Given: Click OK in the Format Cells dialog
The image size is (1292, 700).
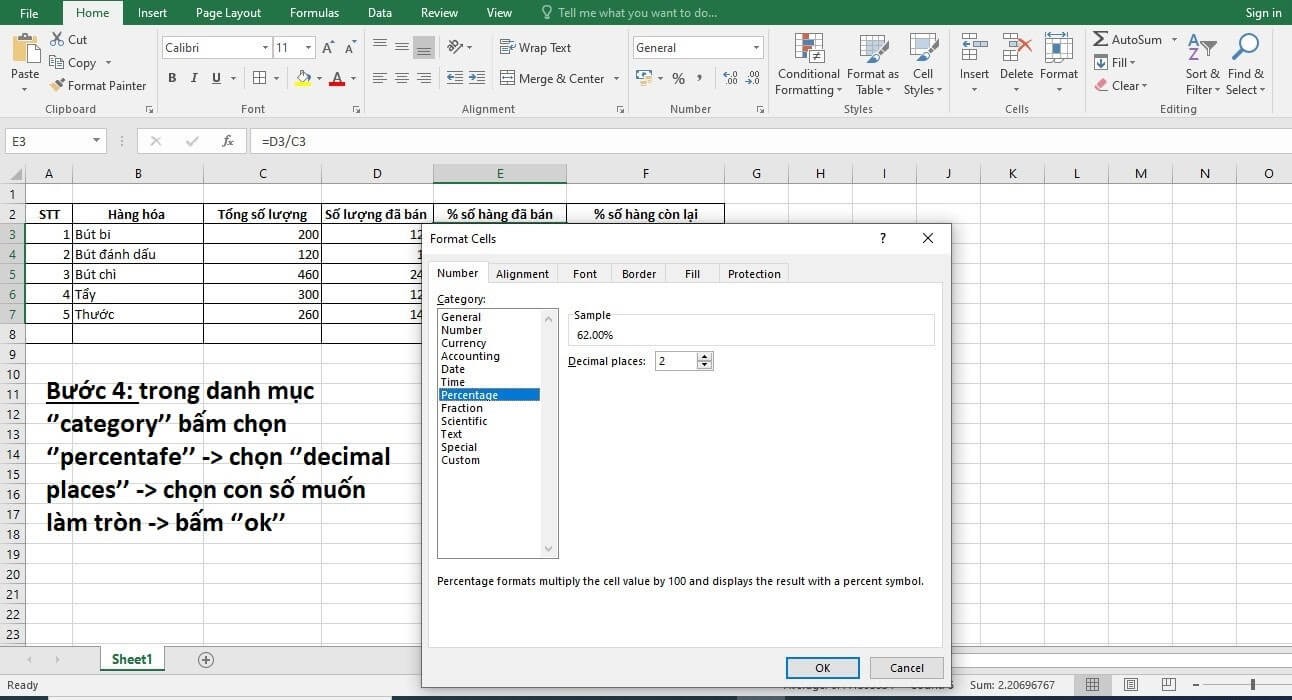Looking at the screenshot, I should tap(822, 667).
